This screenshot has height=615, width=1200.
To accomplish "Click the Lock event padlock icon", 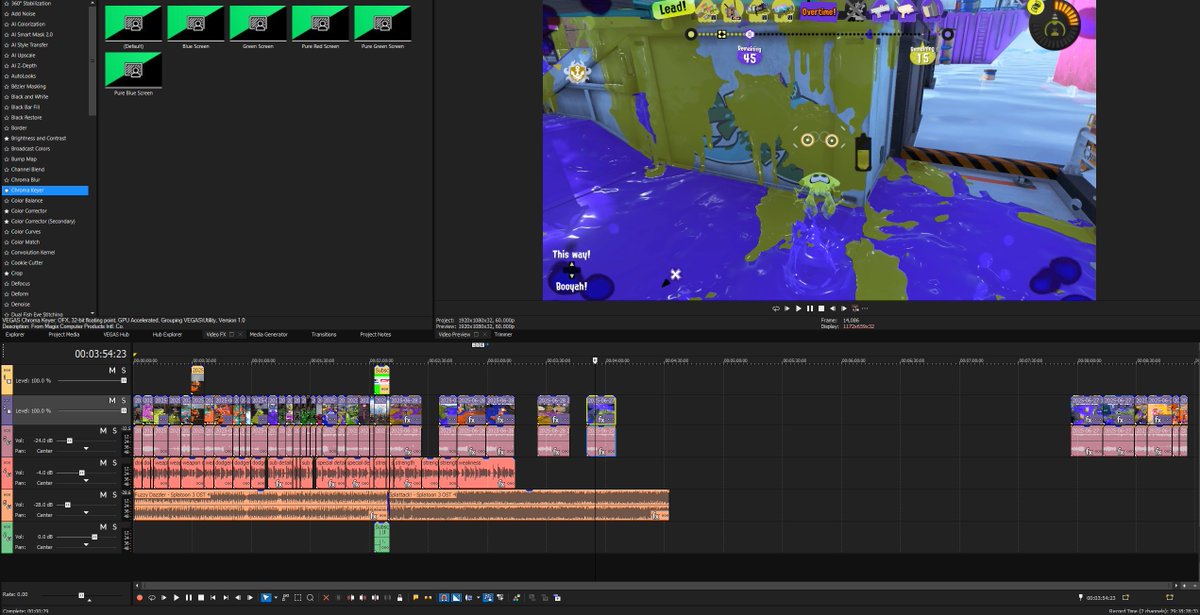I will [x=399, y=598].
